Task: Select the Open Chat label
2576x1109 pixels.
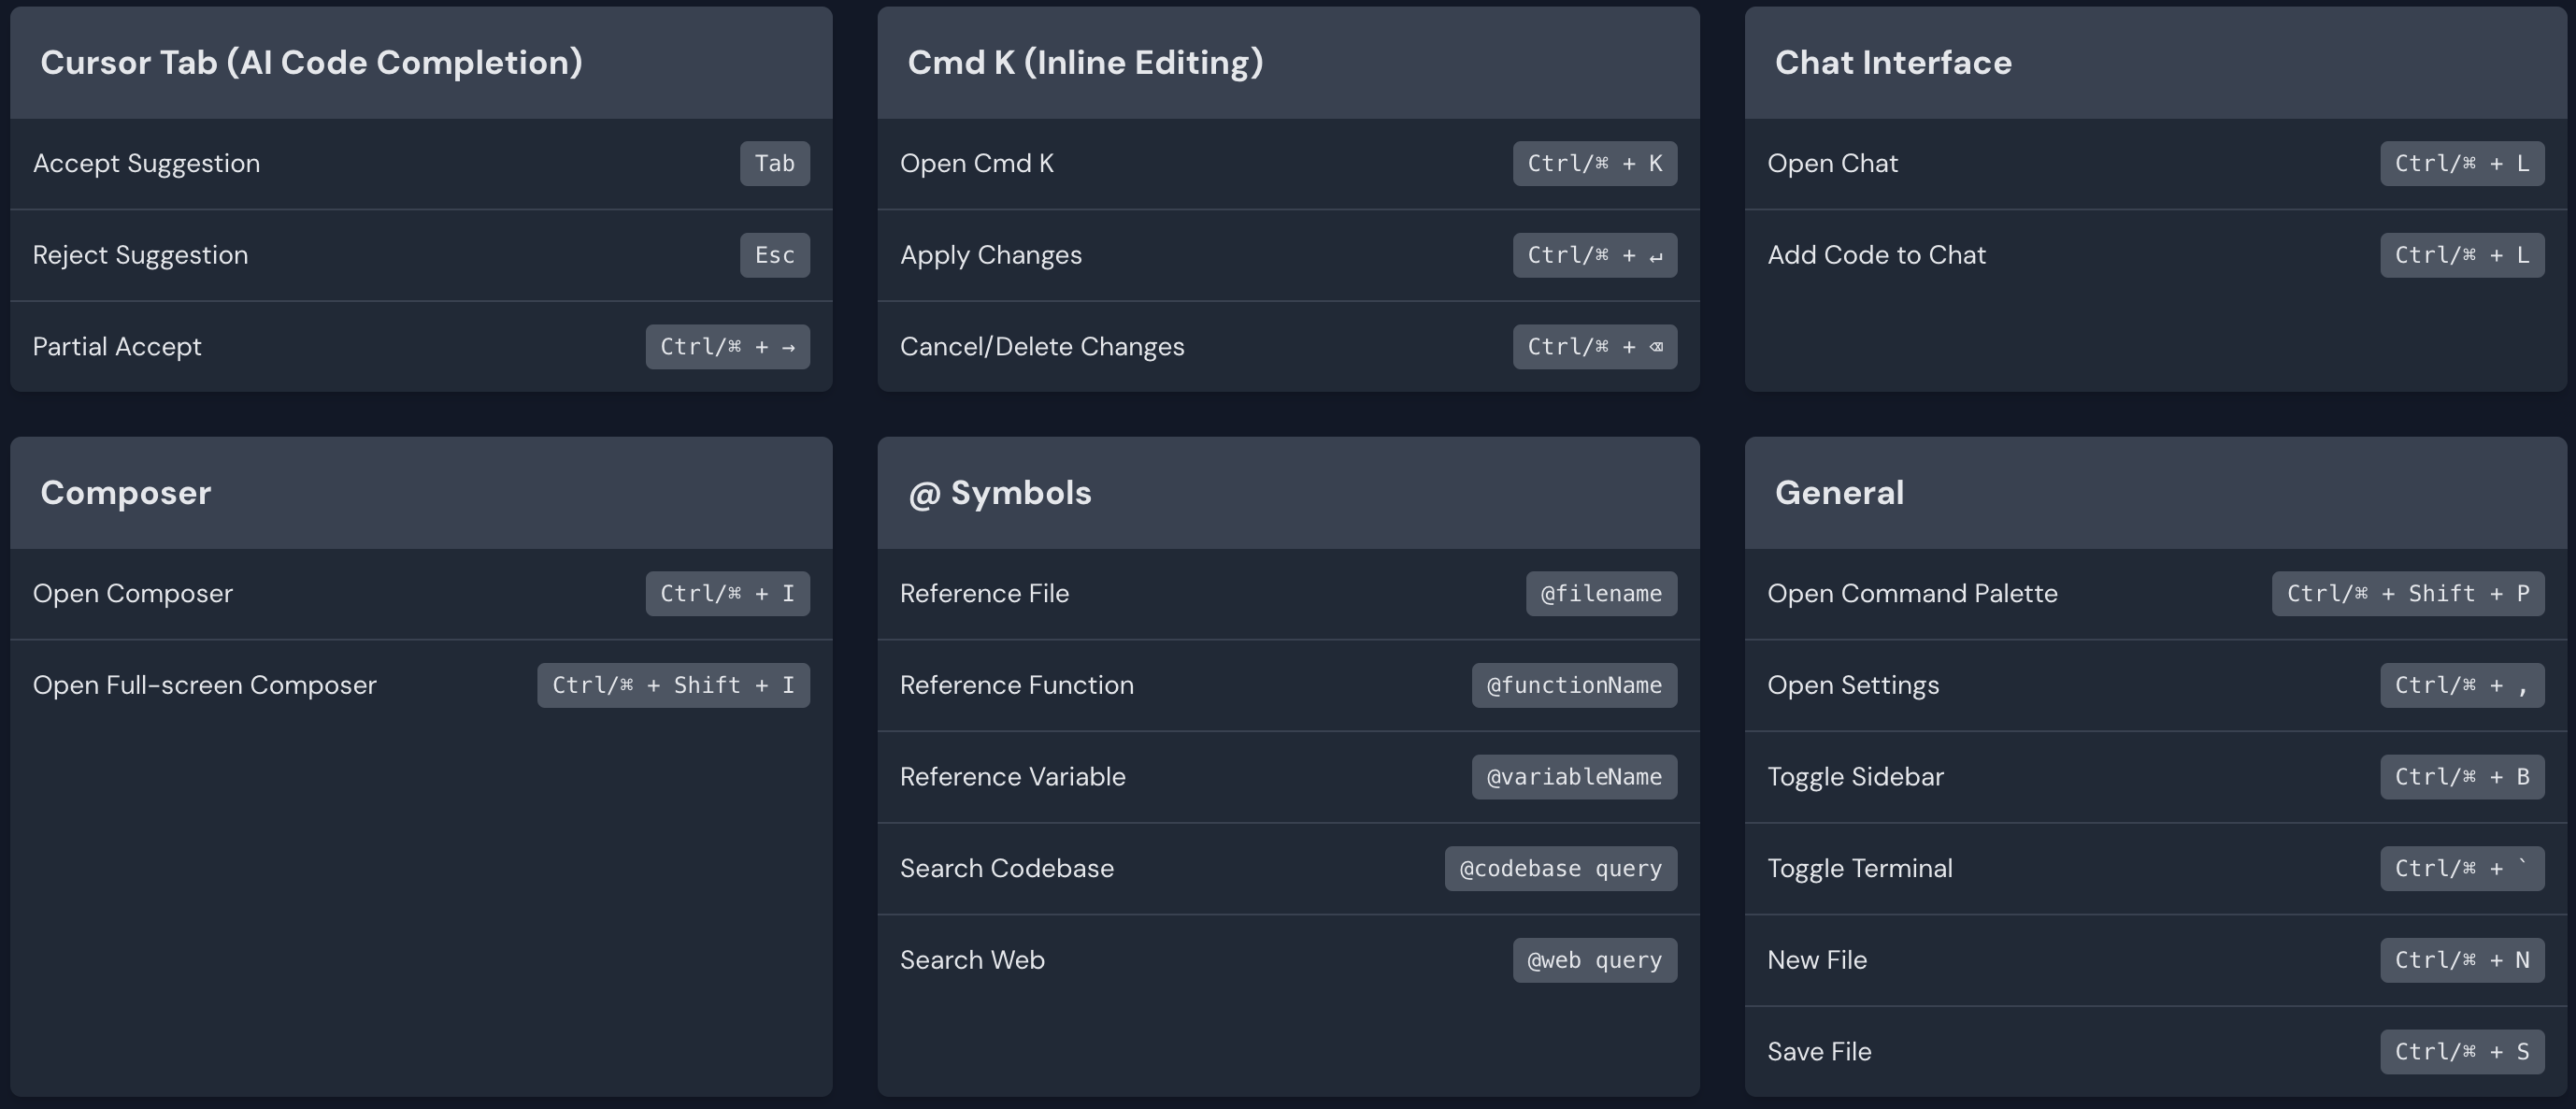Action: point(1832,164)
